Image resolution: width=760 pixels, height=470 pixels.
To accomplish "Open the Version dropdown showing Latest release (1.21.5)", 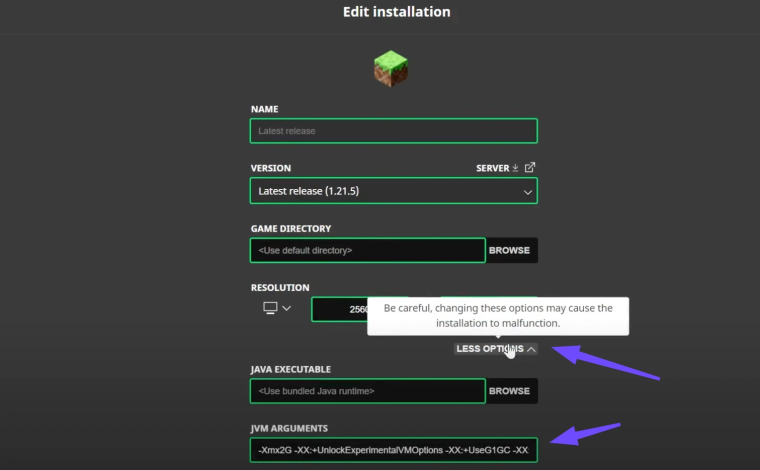I will (394, 191).
